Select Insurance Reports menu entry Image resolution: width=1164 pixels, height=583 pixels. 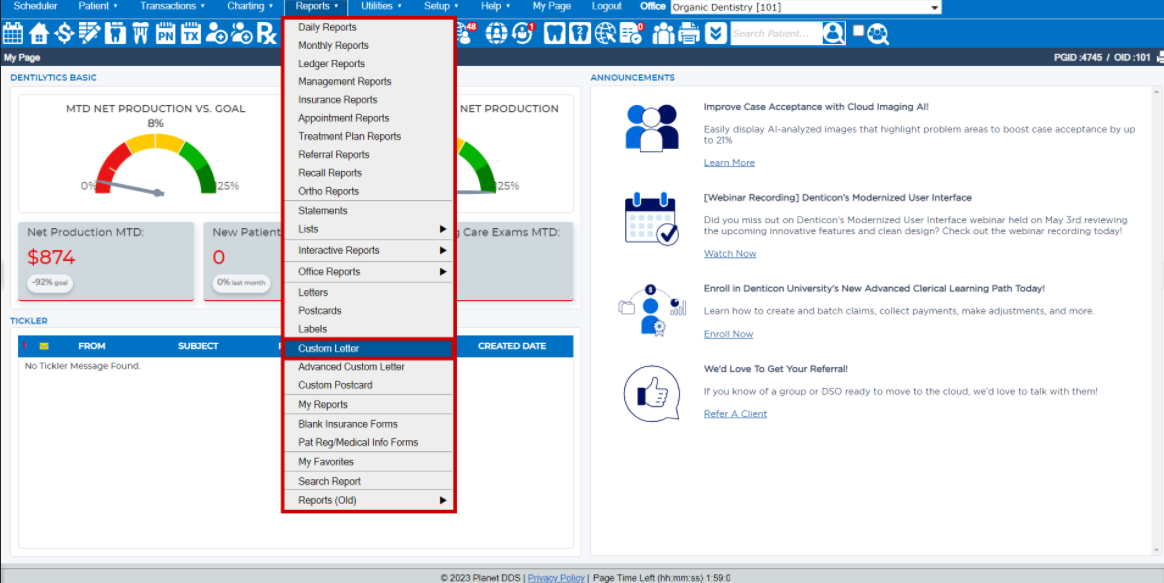coord(368,100)
